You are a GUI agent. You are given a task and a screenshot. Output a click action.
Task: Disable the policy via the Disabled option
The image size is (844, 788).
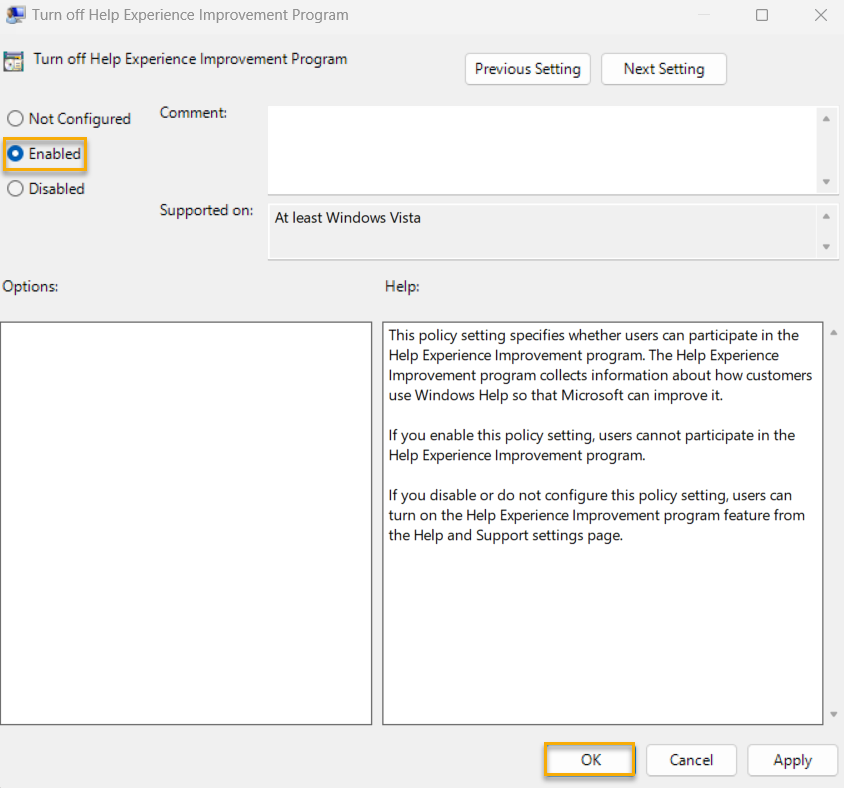pos(15,188)
